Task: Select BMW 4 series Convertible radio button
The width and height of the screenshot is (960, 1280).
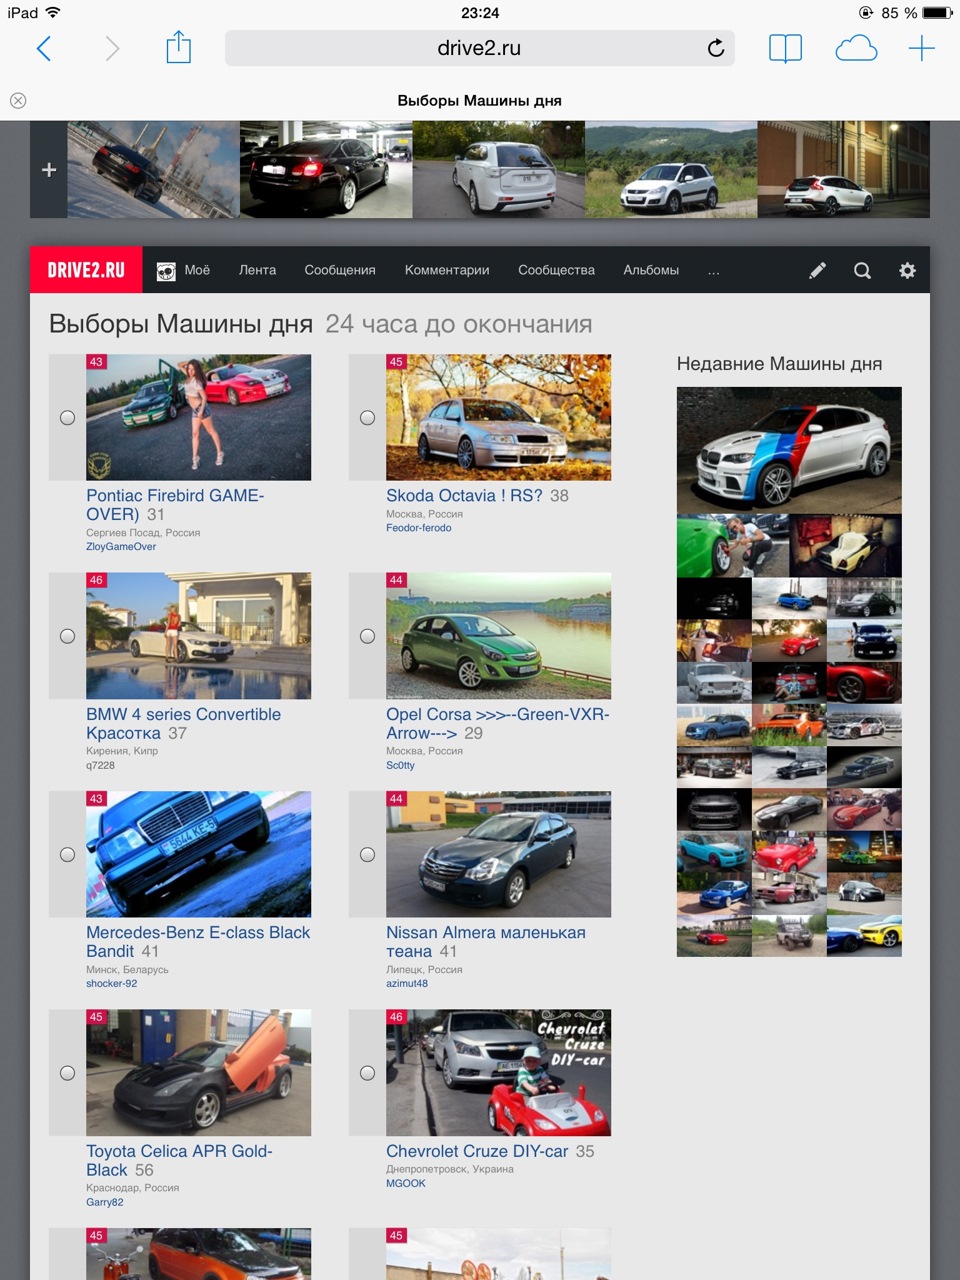Action: (67, 636)
